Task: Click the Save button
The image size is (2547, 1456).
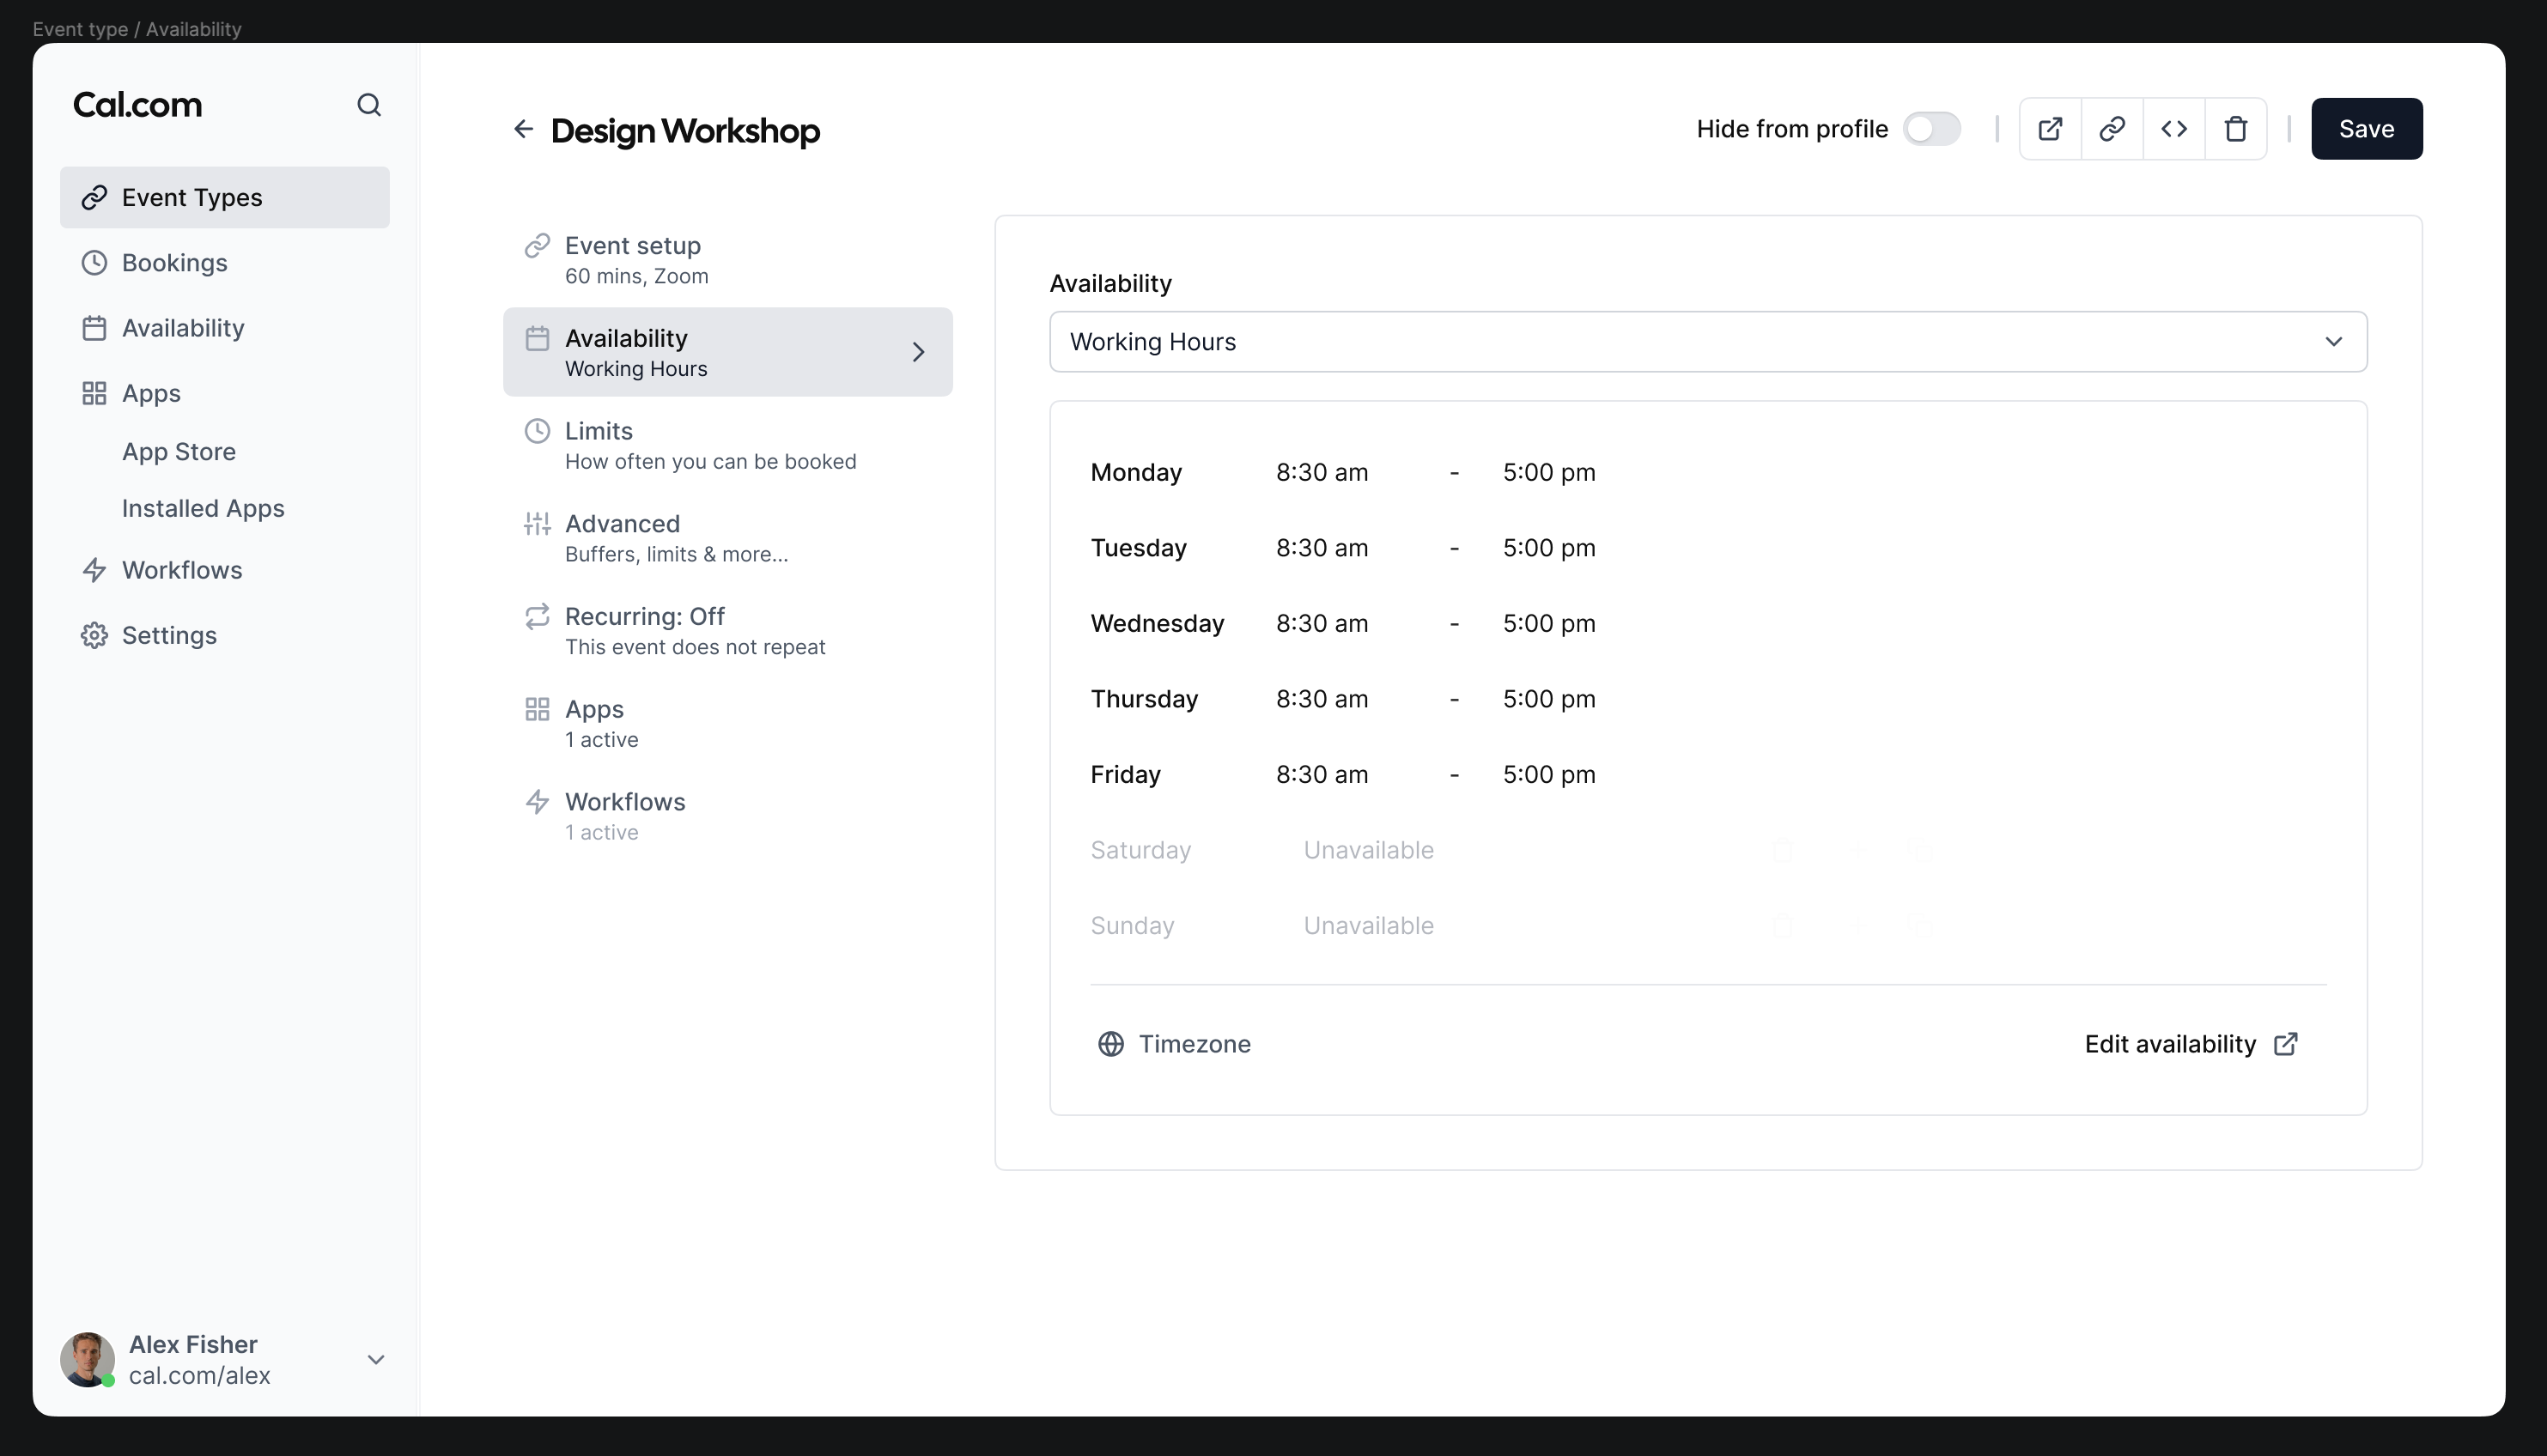Action: pos(2366,129)
